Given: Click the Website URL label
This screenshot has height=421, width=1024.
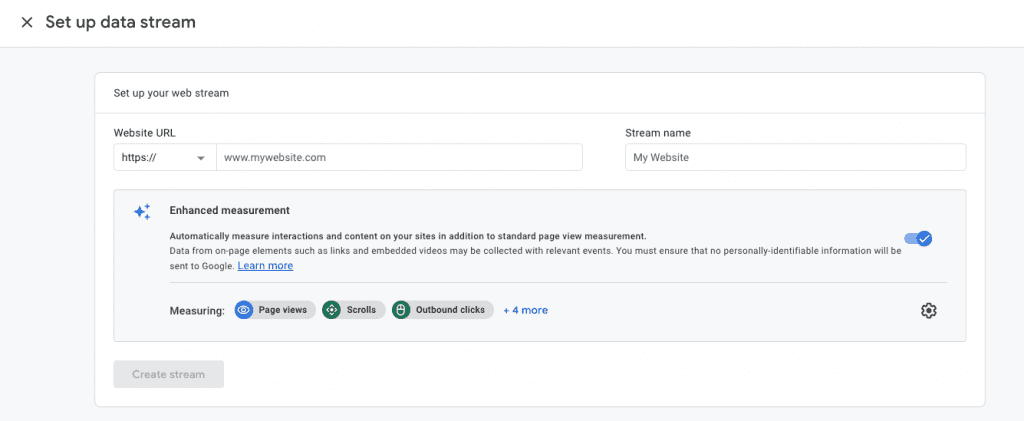Looking at the screenshot, I should (144, 133).
